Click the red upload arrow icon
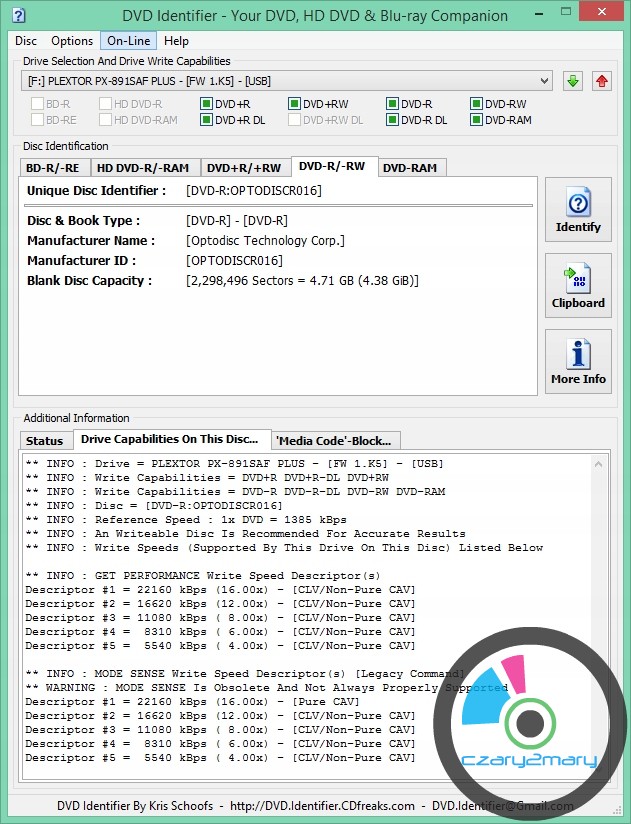 pyautogui.click(x=601, y=81)
